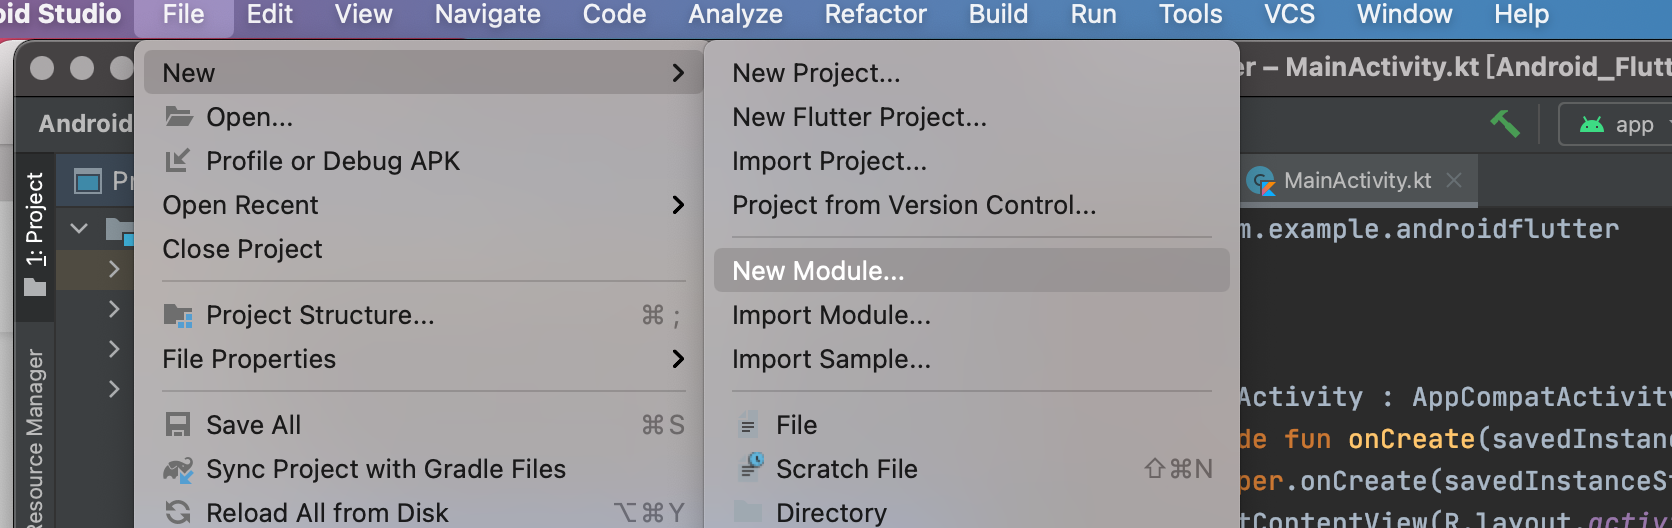Click the Reload All from Disk icon

pos(178,513)
